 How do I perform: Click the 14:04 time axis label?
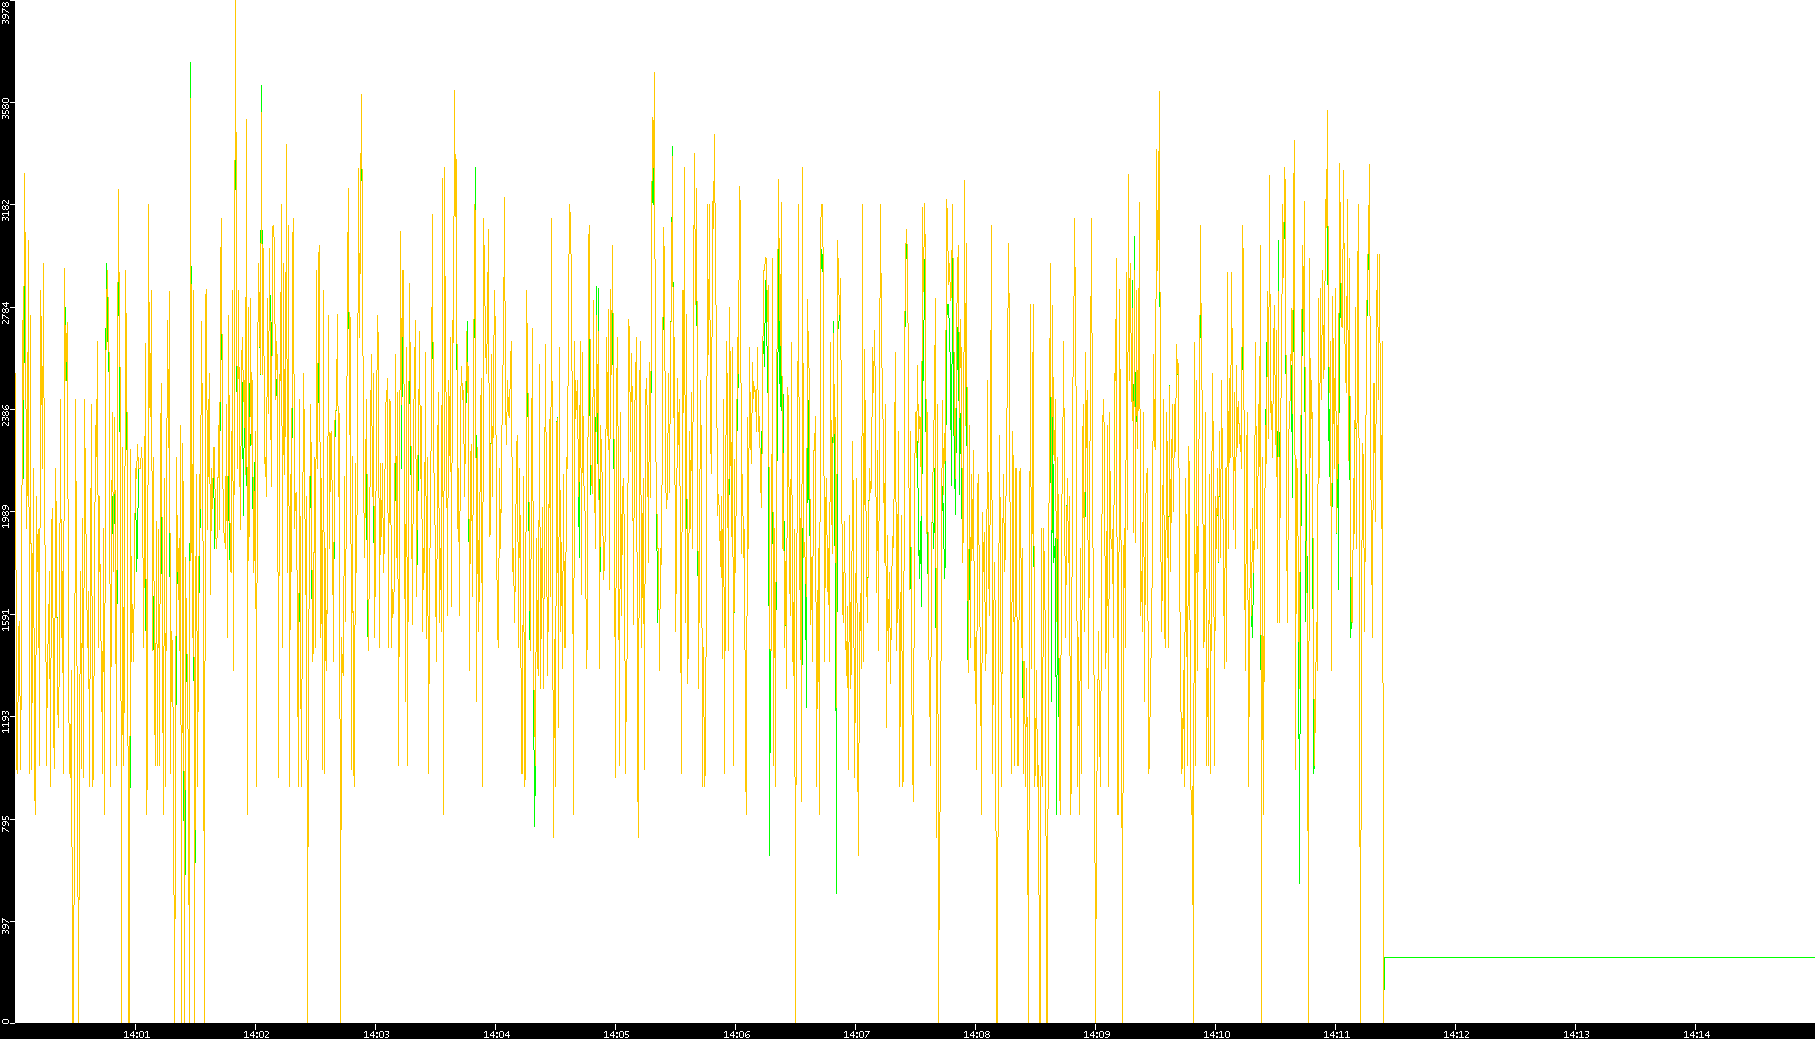pos(496,1034)
